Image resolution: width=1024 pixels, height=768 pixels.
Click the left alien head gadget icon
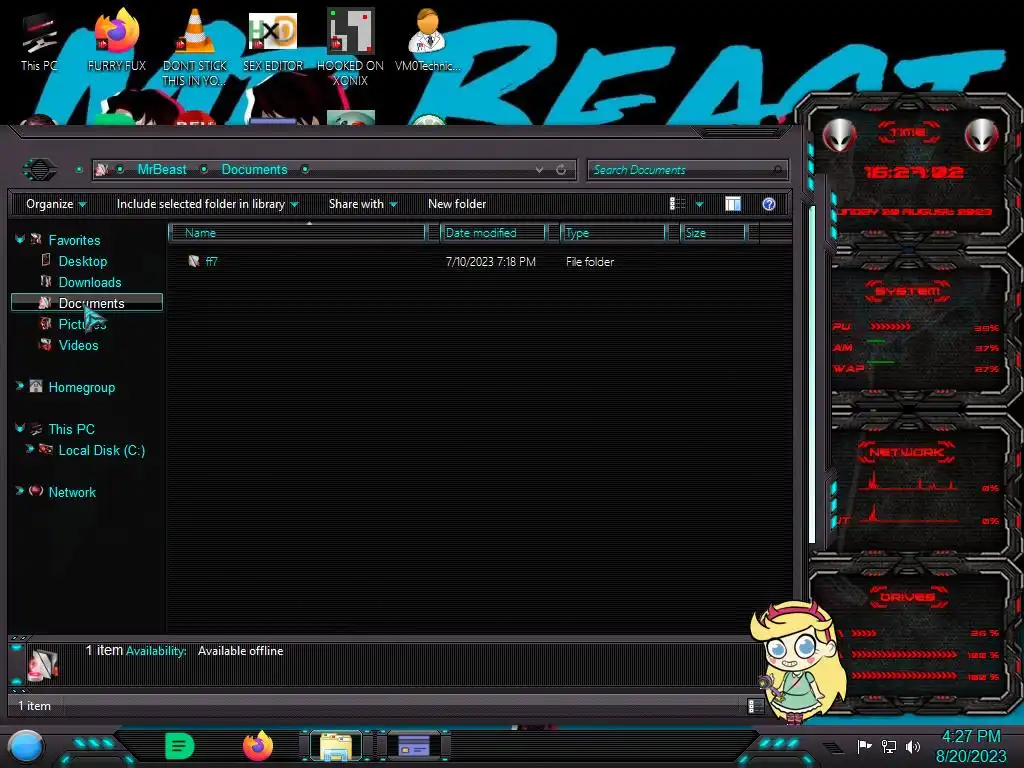pyautogui.click(x=839, y=136)
